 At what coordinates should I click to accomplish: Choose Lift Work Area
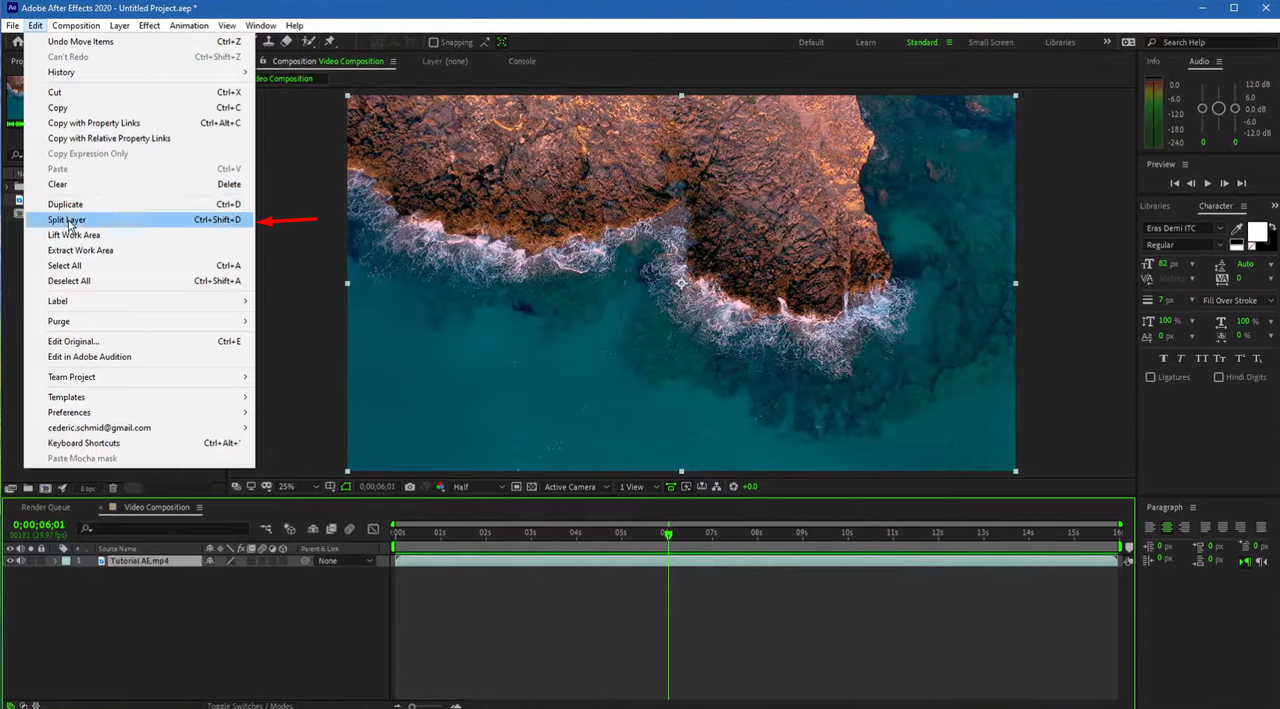140,235
